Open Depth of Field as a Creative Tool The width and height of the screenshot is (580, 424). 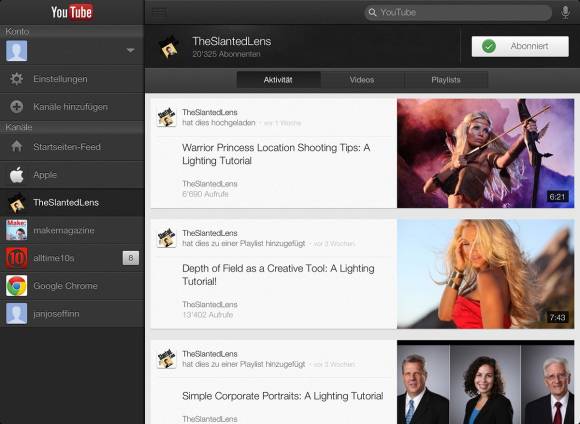pyautogui.click(x=278, y=275)
